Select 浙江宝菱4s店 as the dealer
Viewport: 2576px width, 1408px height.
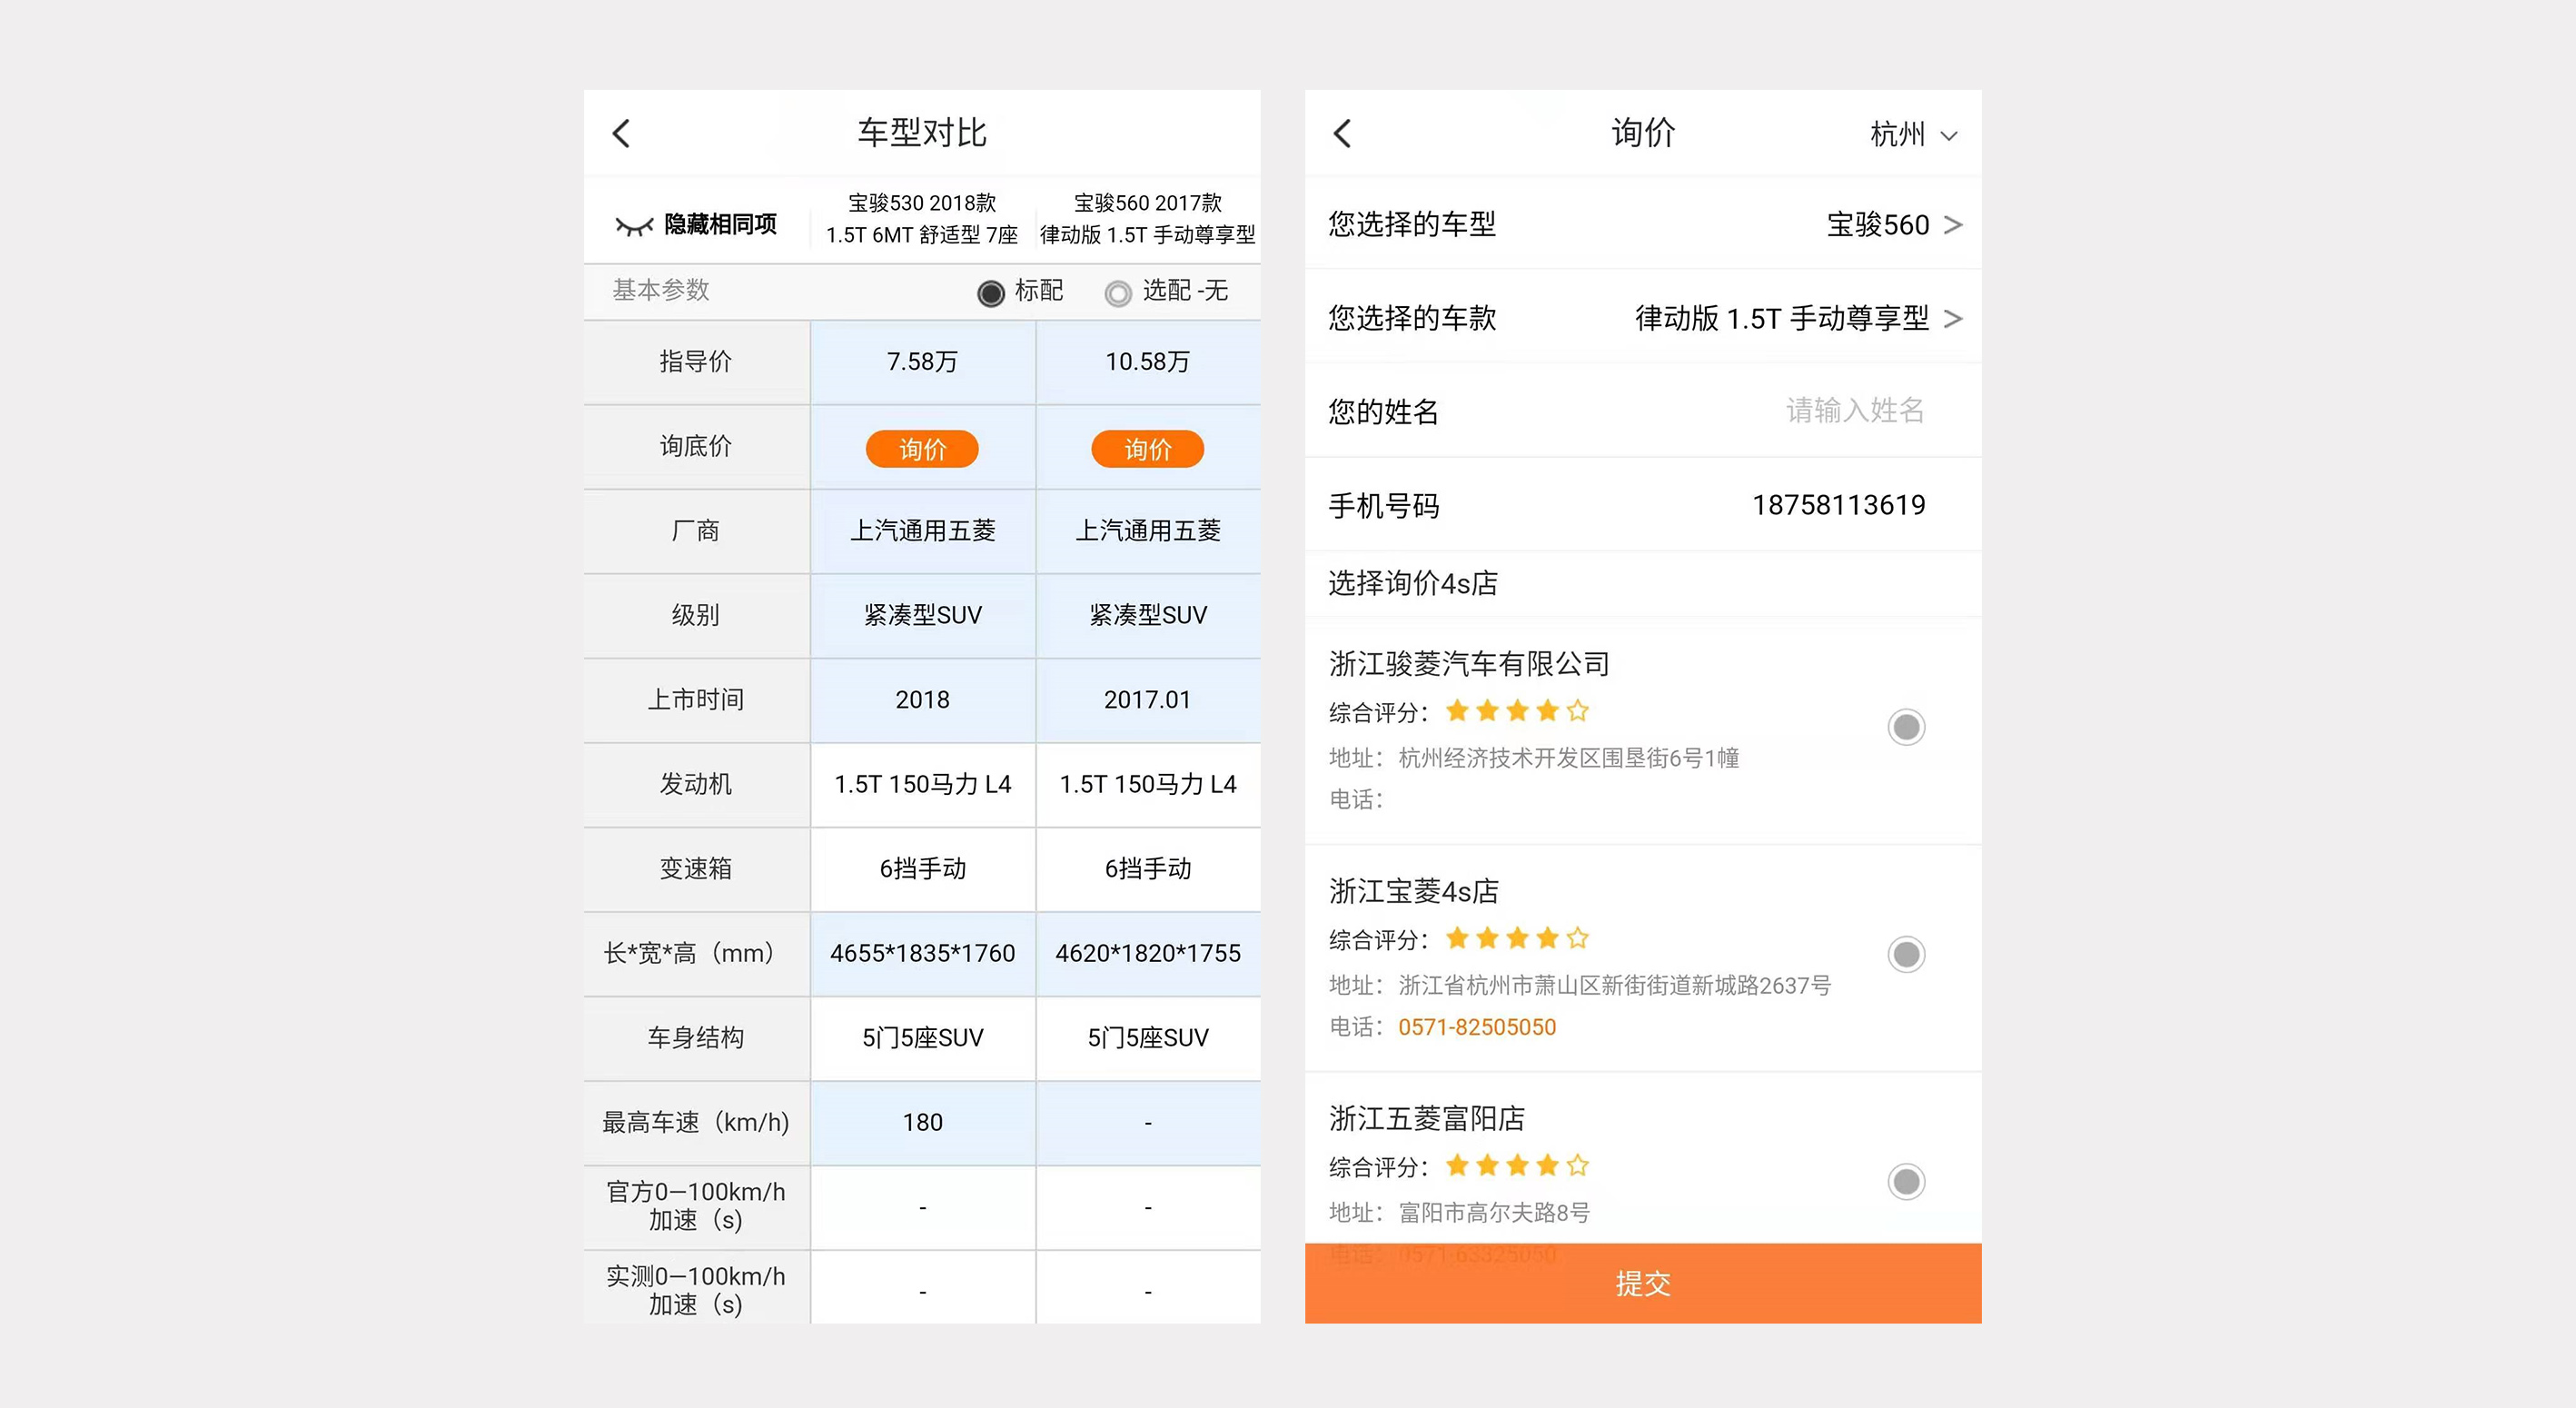tap(1907, 955)
